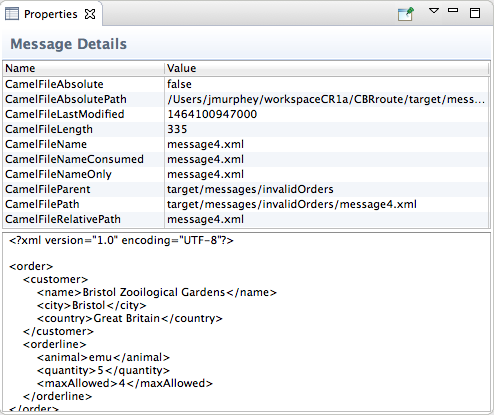Minimize the Properties panel
Image resolution: width=494 pixels, height=415 pixels.
tap(453, 10)
